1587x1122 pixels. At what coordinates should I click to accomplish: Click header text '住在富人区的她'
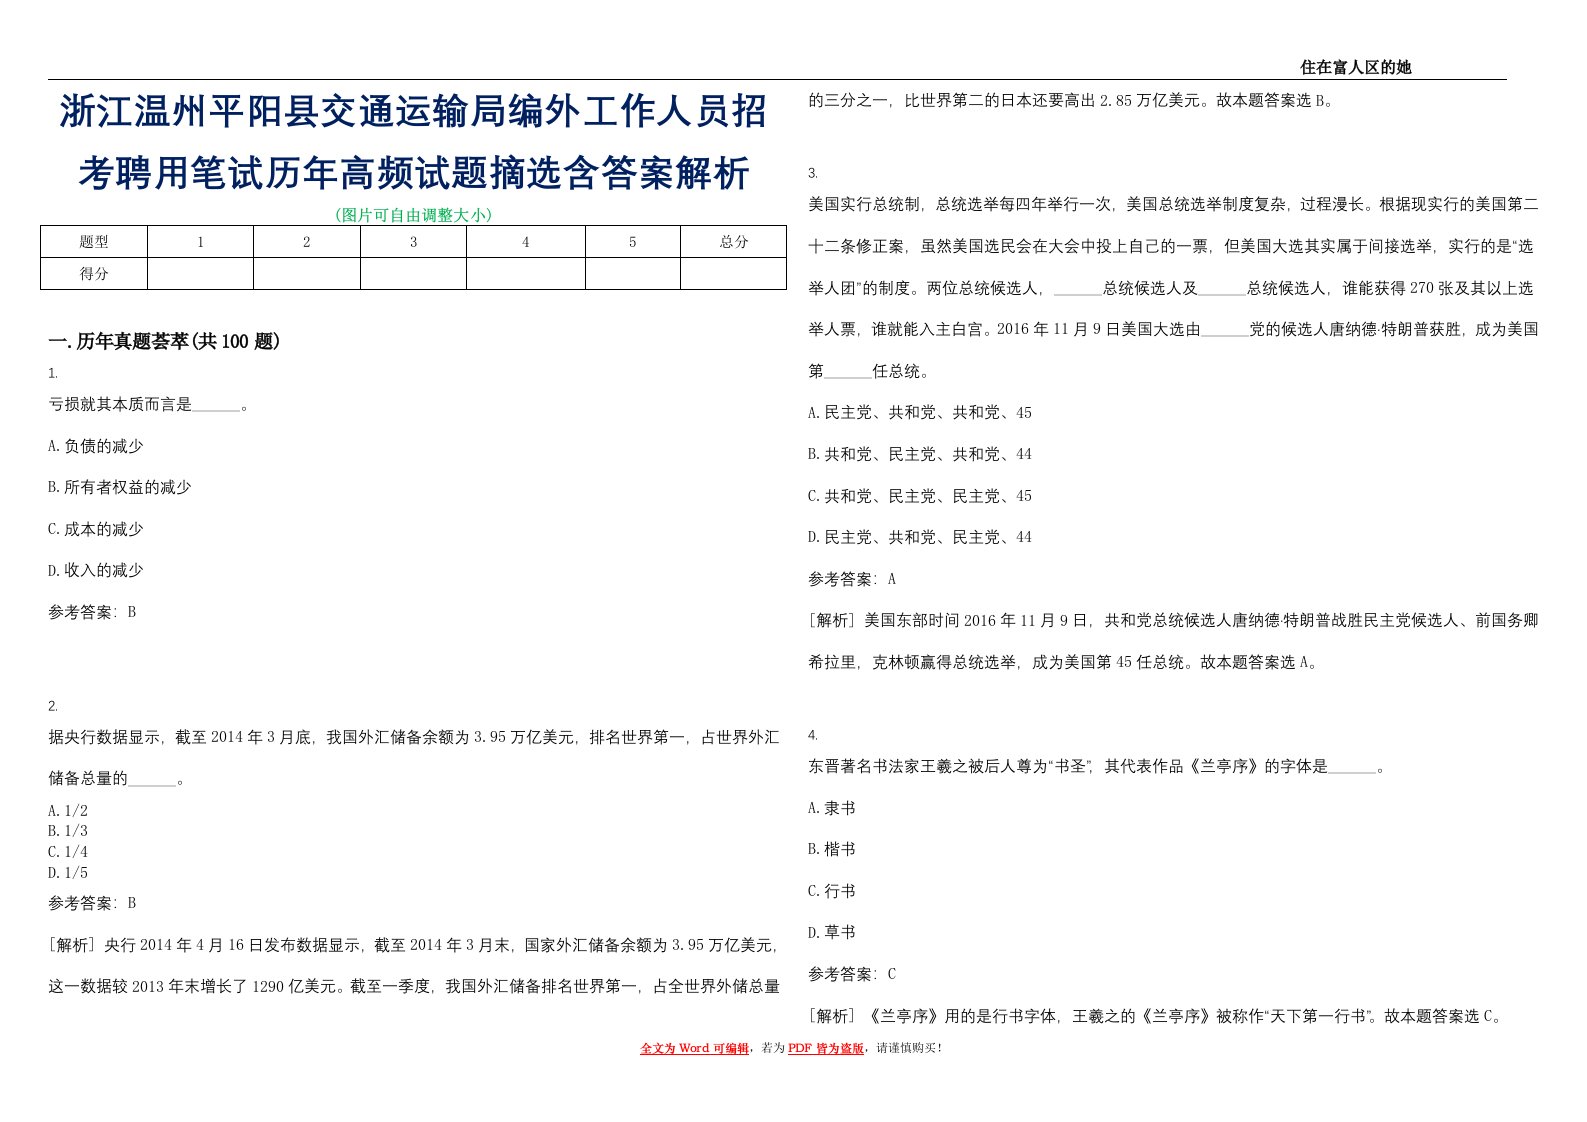[1355, 67]
